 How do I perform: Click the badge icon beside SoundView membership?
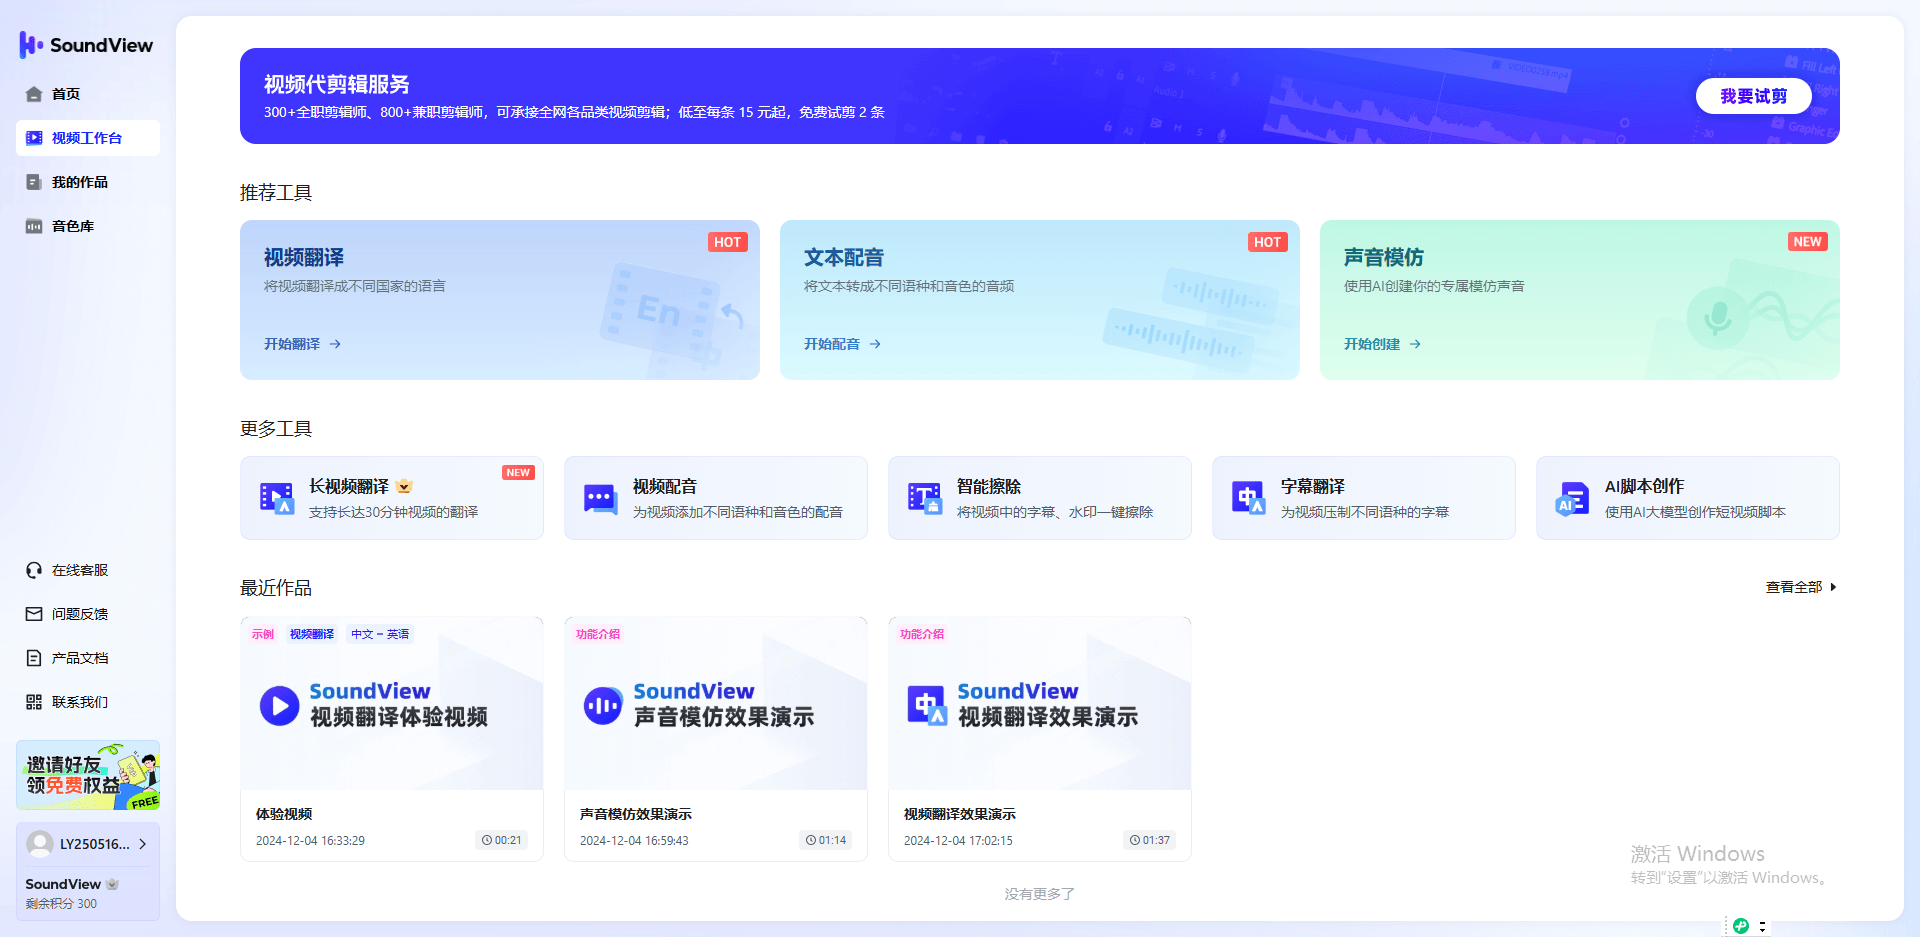113,884
